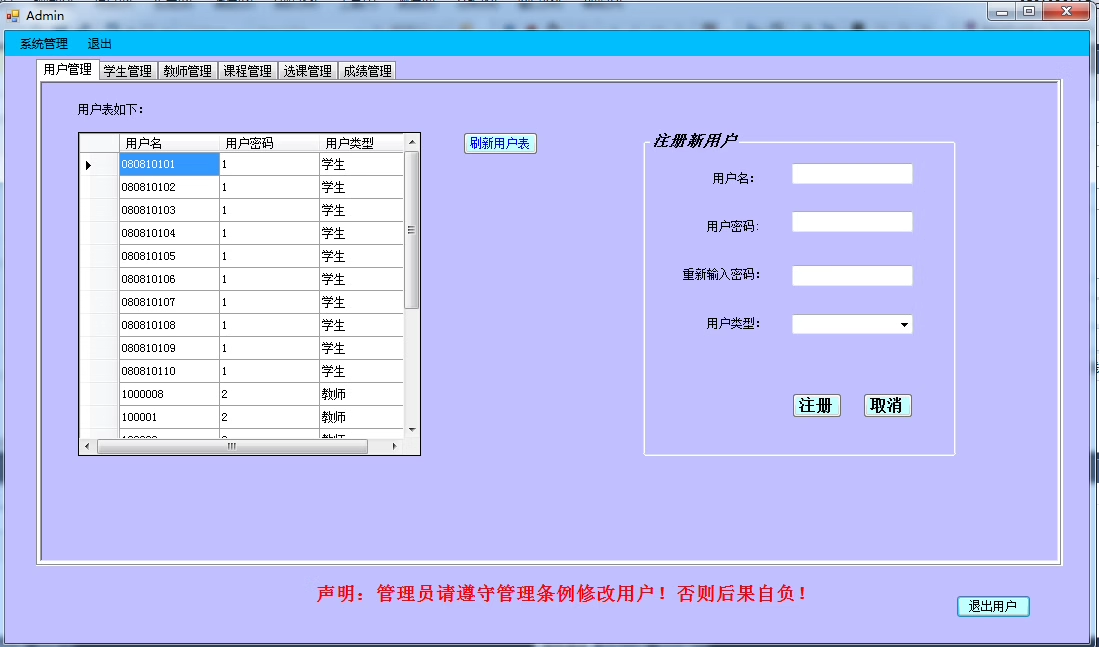
Task: Switch to the 学生管理 tab
Action: [x=128, y=71]
